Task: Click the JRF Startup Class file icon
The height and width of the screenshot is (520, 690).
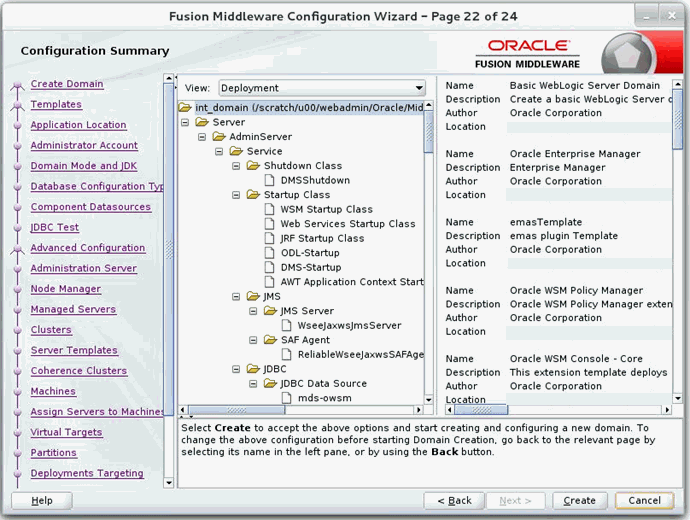Action: [269, 238]
